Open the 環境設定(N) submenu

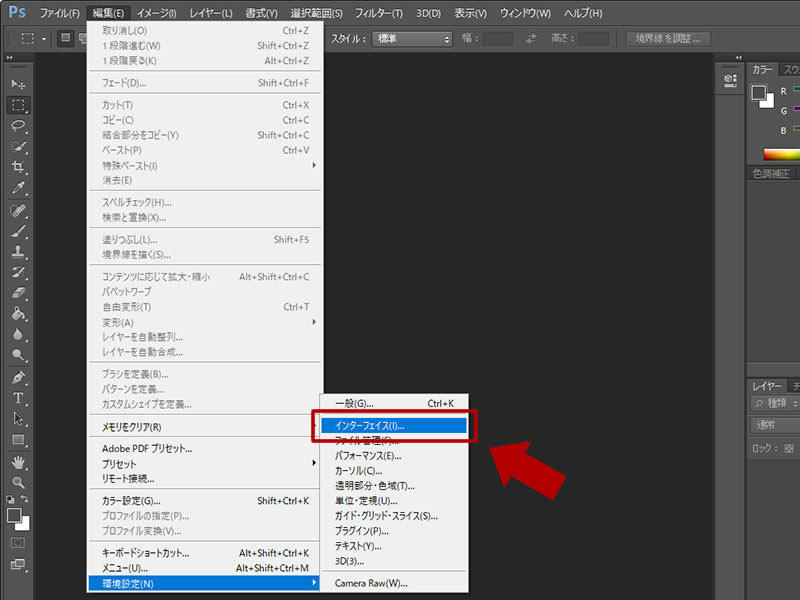[204, 583]
